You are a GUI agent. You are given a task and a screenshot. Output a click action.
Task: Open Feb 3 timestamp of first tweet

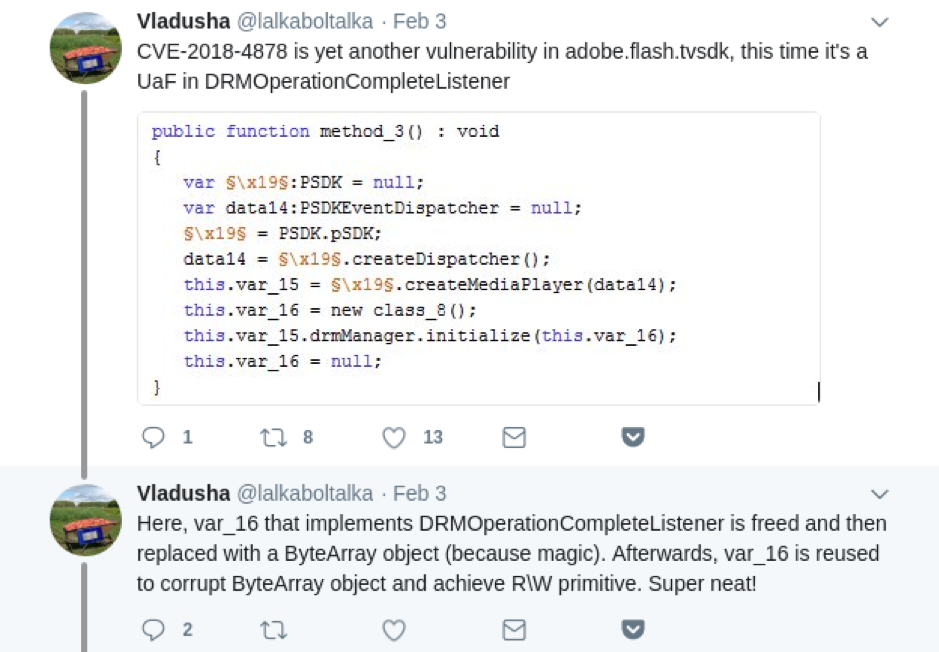(x=419, y=21)
